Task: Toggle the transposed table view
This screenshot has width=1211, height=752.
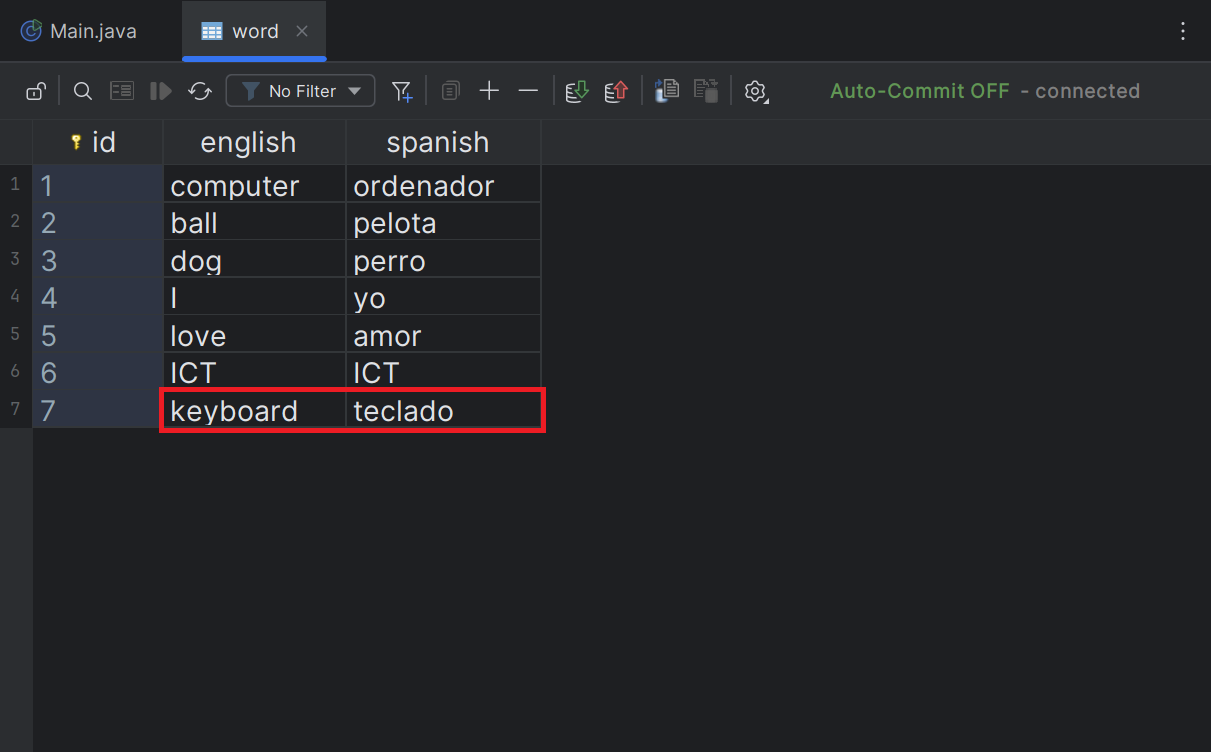Action: (122, 90)
